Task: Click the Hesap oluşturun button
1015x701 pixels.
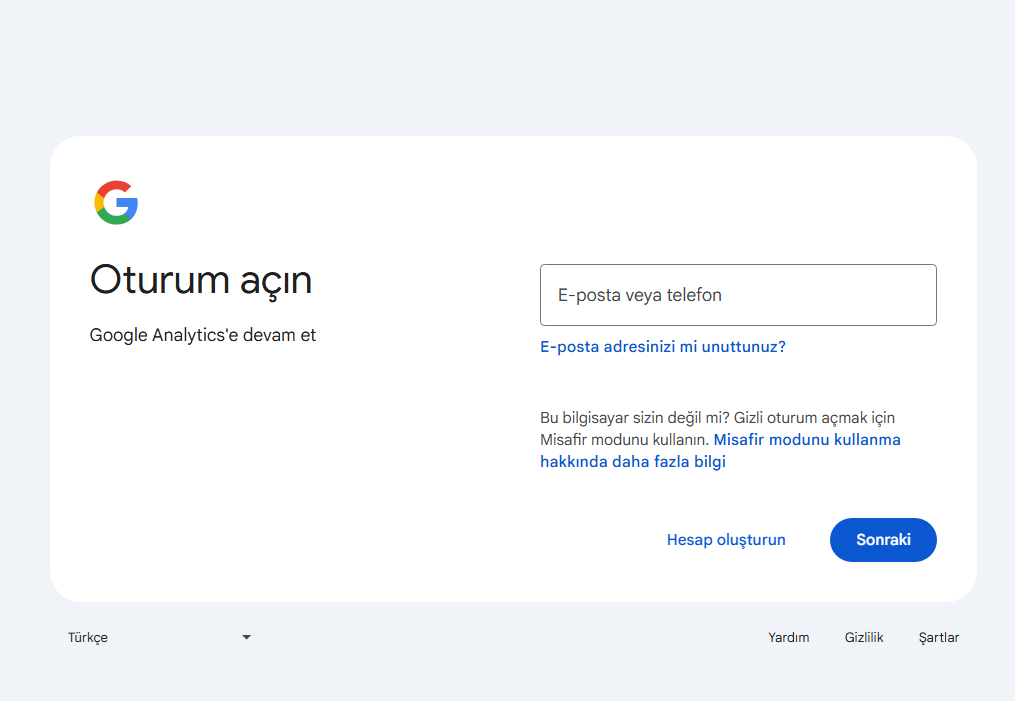Action: pyautogui.click(x=726, y=540)
